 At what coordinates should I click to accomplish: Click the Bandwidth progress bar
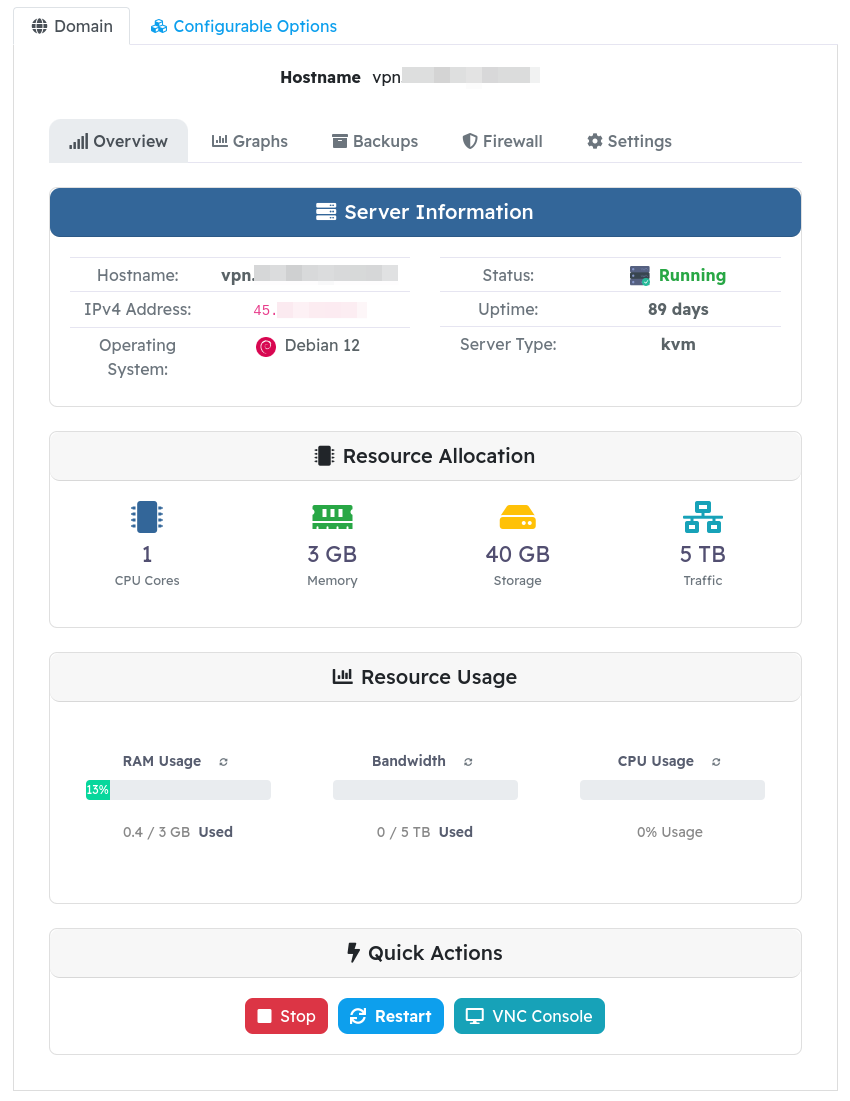click(425, 790)
